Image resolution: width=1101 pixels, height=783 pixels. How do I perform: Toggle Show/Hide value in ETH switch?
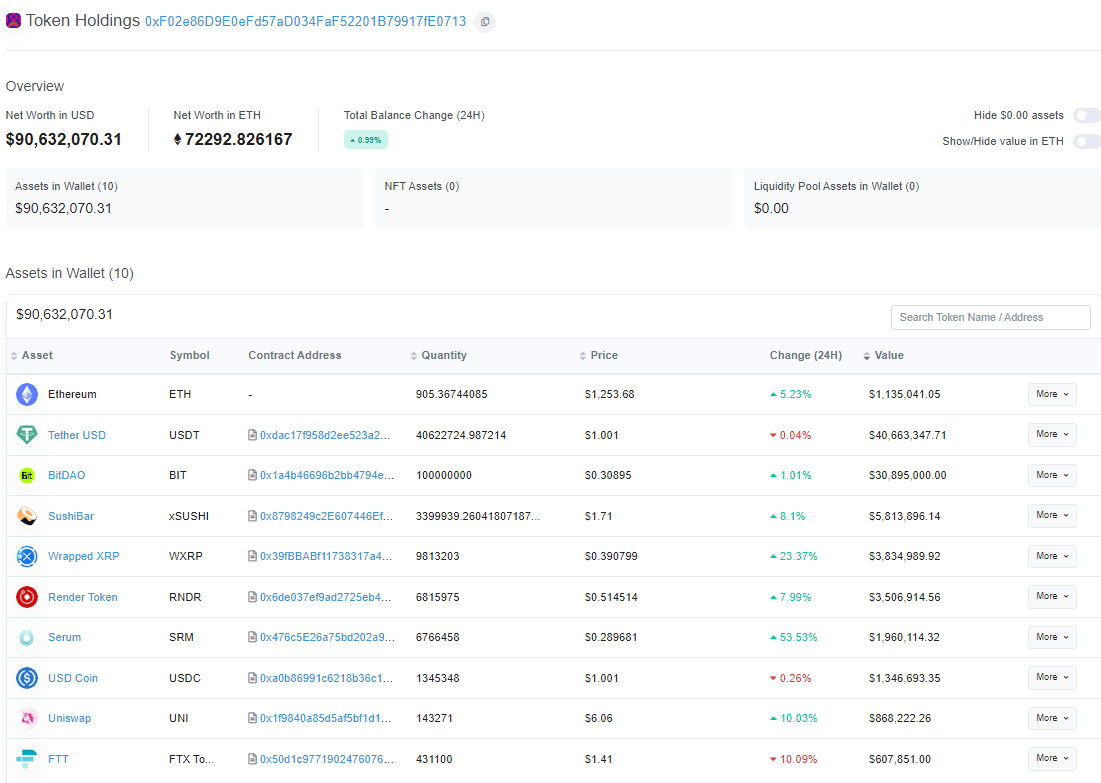point(1087,141)
